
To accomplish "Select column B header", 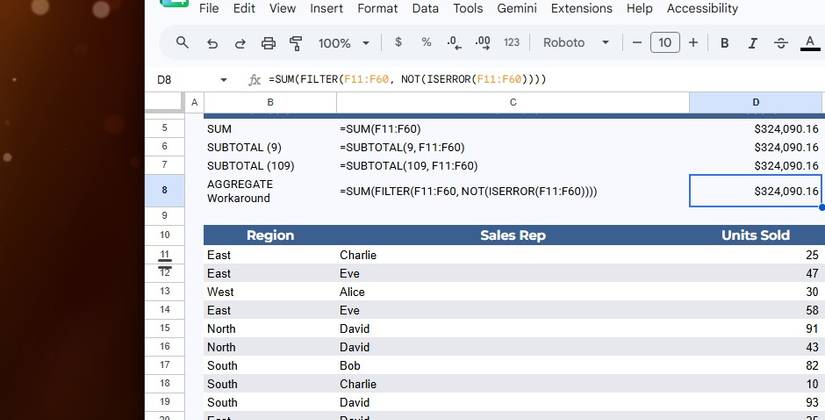I will (270, 103).
